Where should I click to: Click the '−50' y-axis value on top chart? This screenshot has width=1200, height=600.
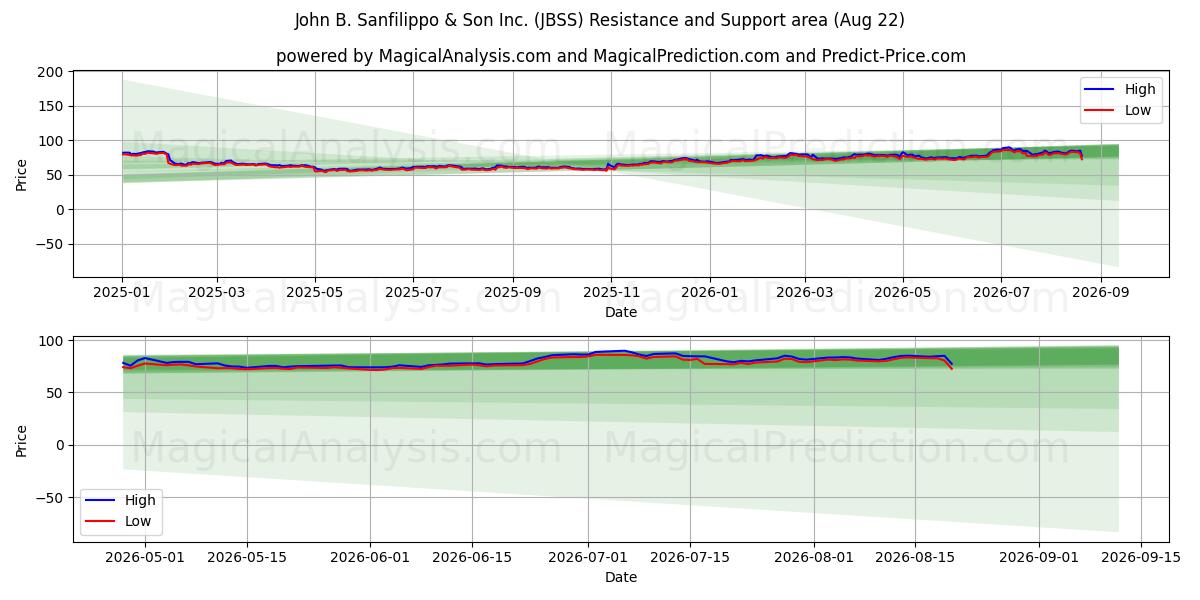point(50,244)
